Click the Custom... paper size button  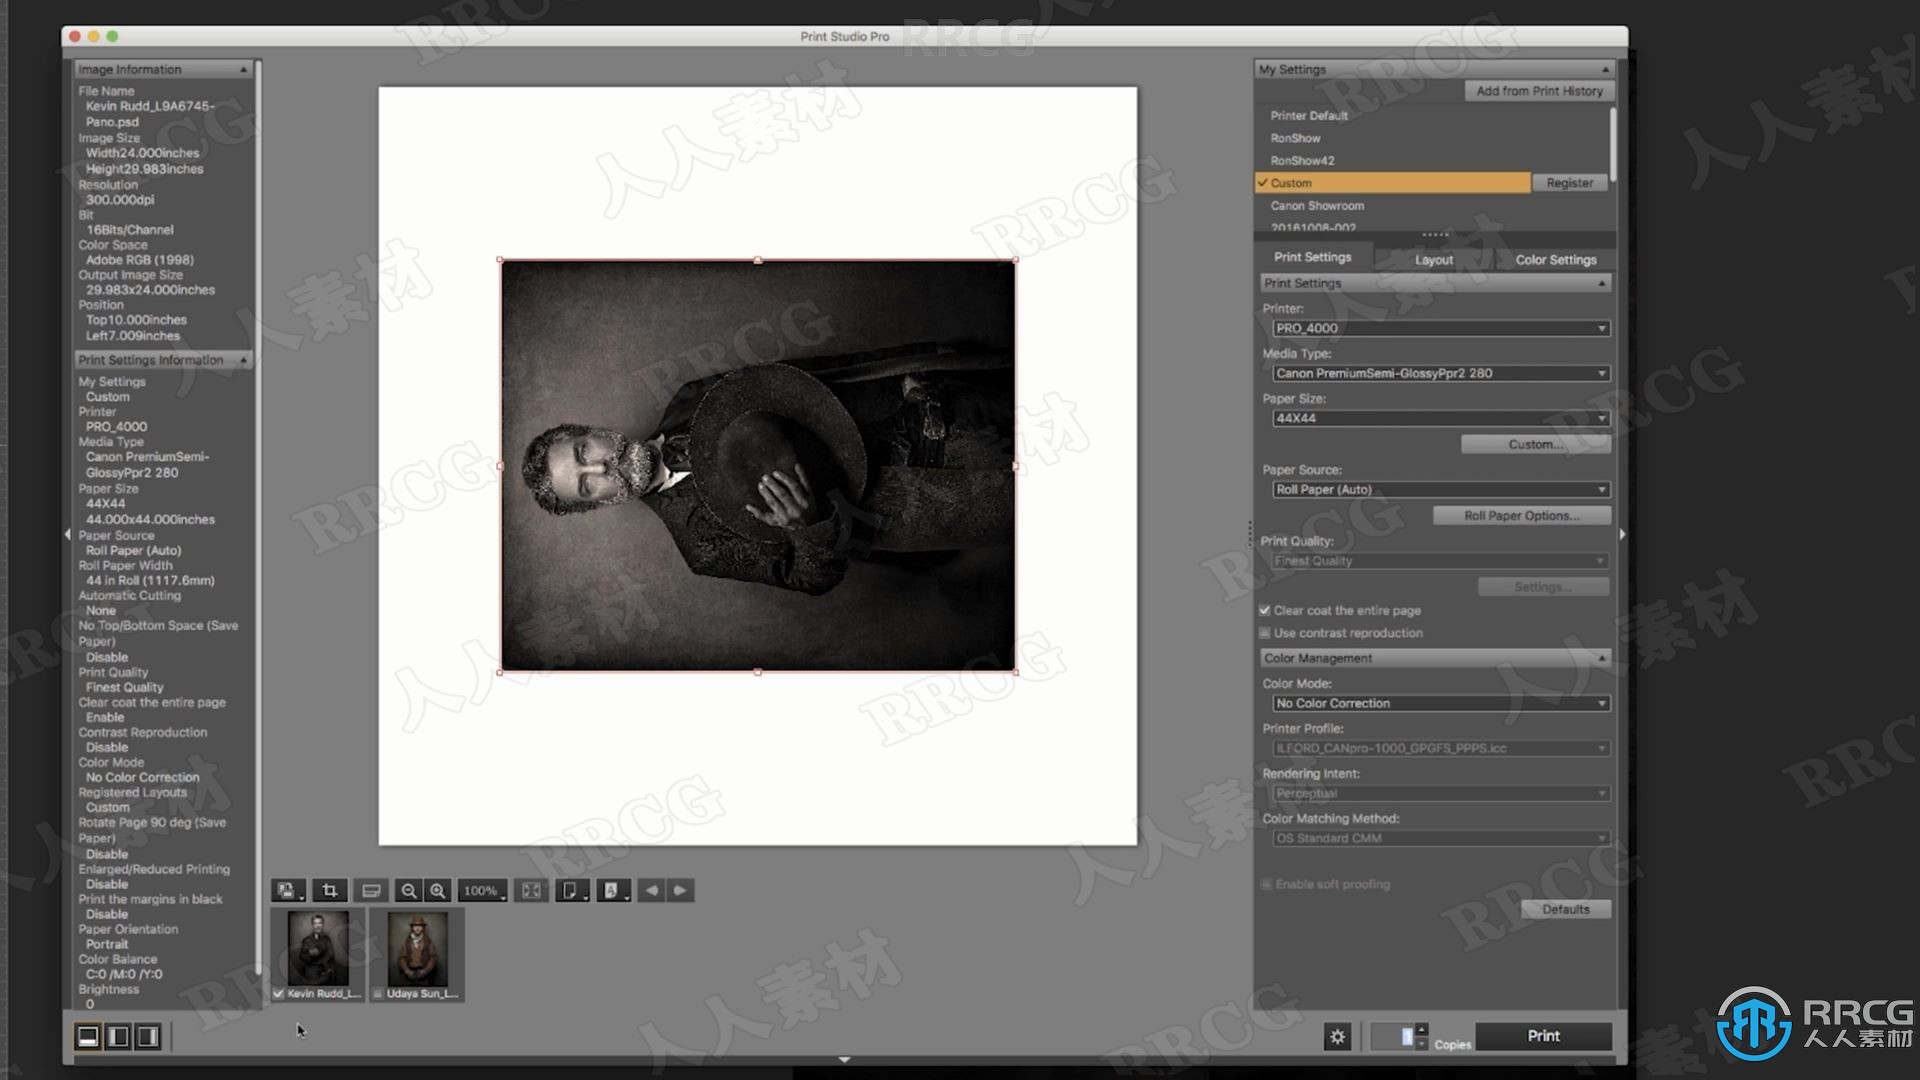coord(1535,444)
